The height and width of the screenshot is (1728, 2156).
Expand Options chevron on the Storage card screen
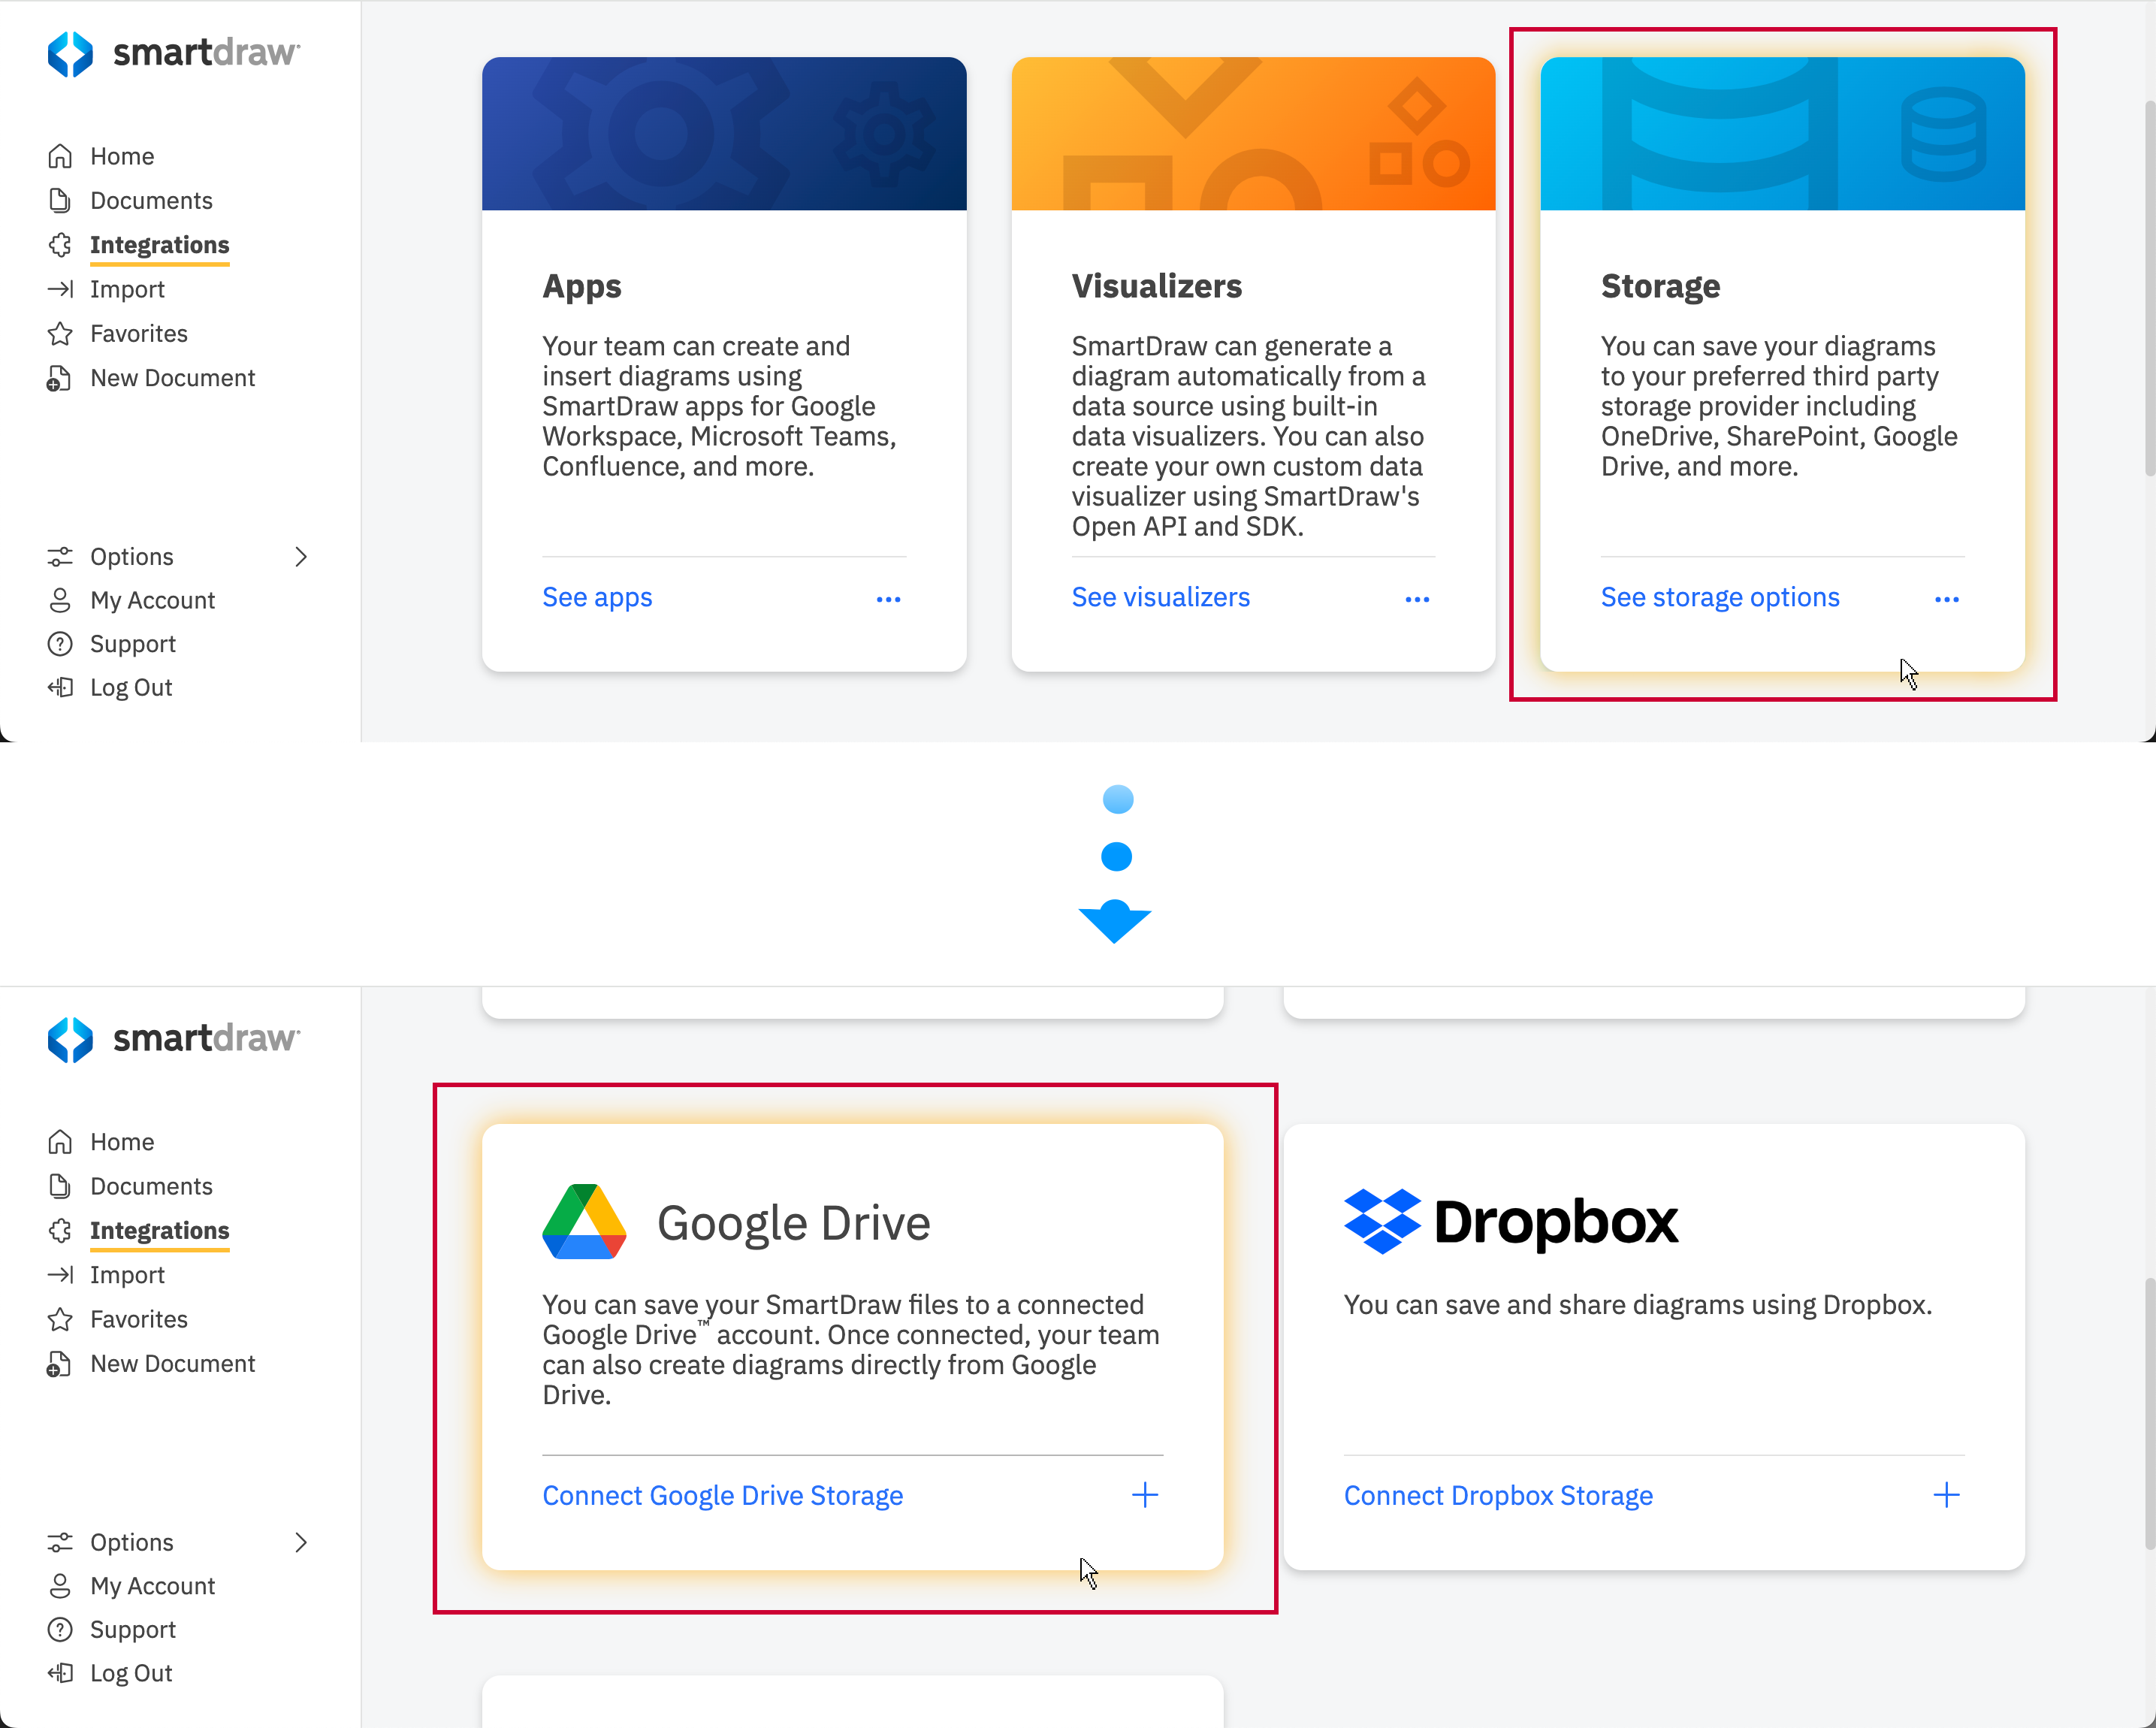[x=301, y=556]
